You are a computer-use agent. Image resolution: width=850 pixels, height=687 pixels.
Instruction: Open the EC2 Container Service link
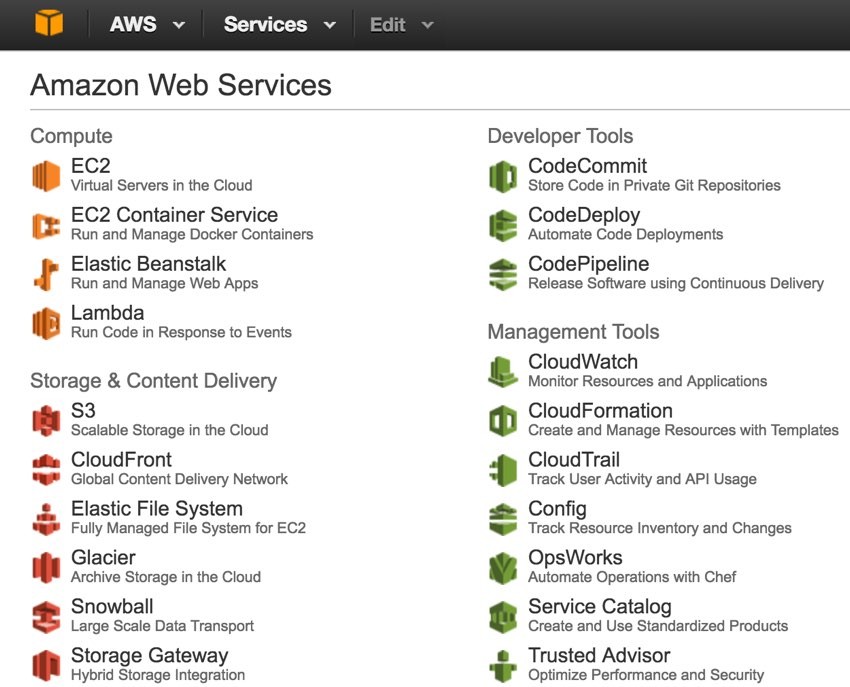[175, 215]
